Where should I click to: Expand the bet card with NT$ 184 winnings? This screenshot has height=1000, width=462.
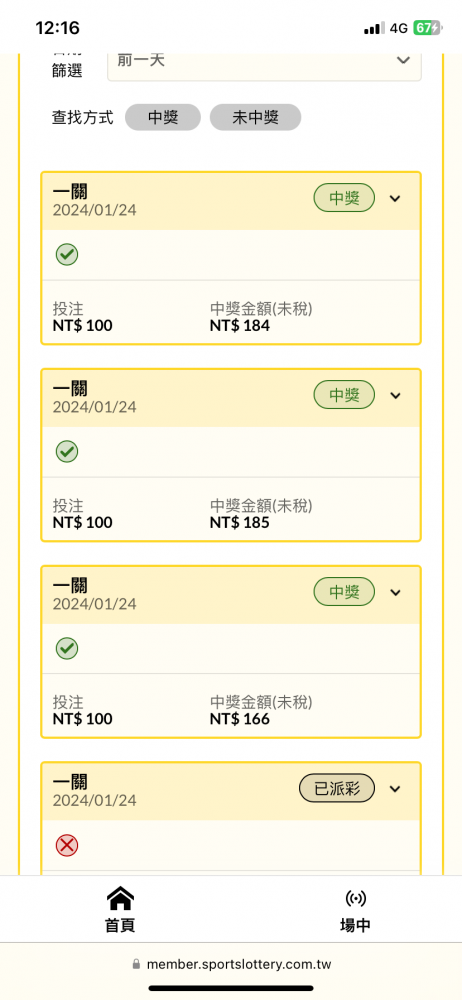(x=395, y=198)
